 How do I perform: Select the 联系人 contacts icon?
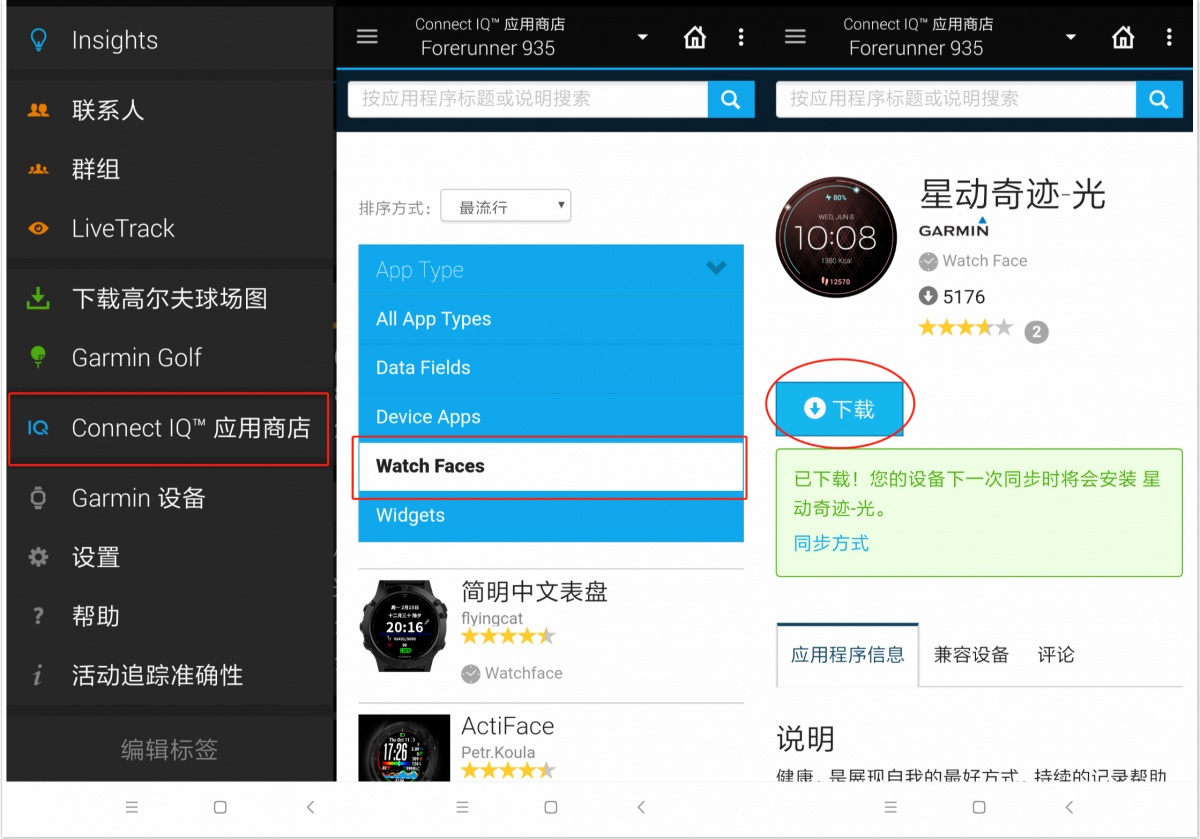click(38, 110)
